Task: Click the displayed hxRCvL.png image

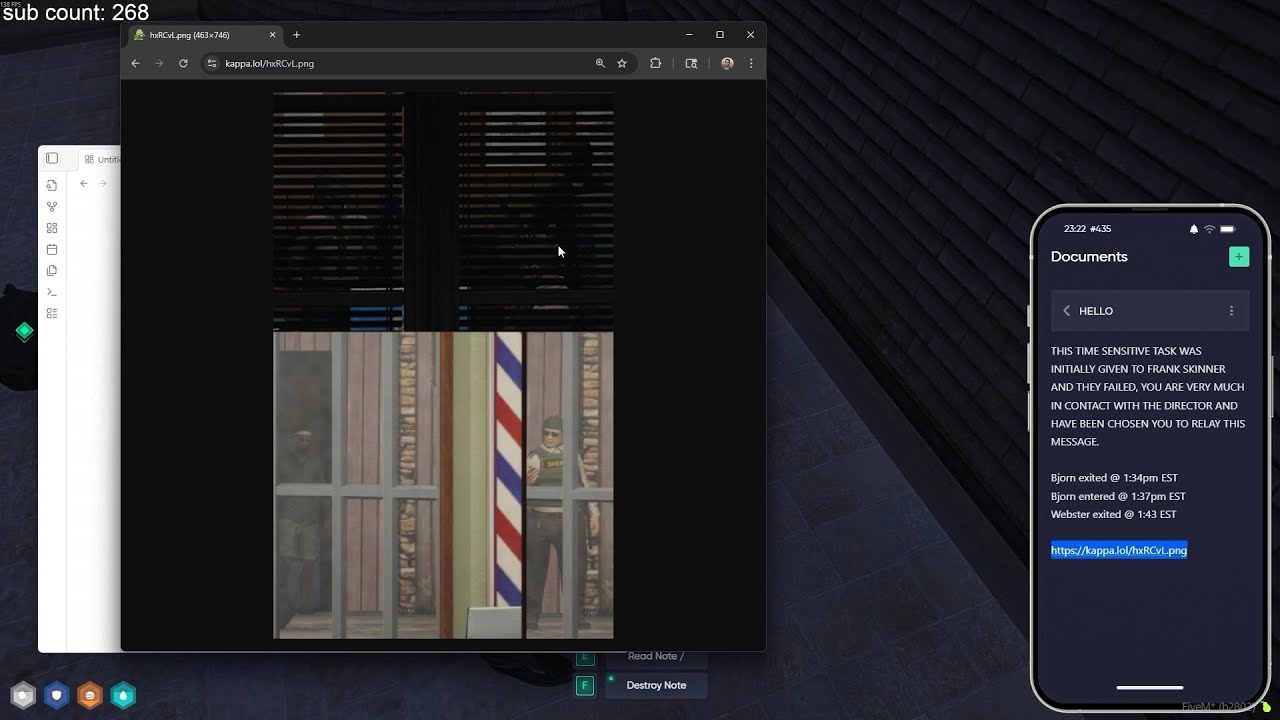Action: pyautogui.click(x=443, y=365)
